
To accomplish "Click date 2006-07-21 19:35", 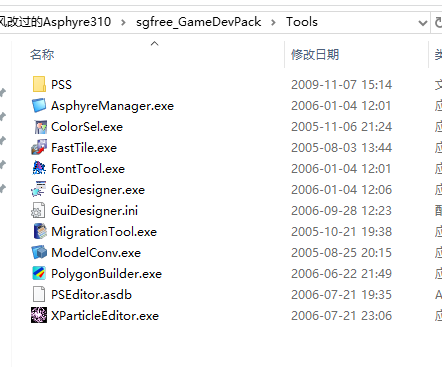I will [x=341, y=295].
